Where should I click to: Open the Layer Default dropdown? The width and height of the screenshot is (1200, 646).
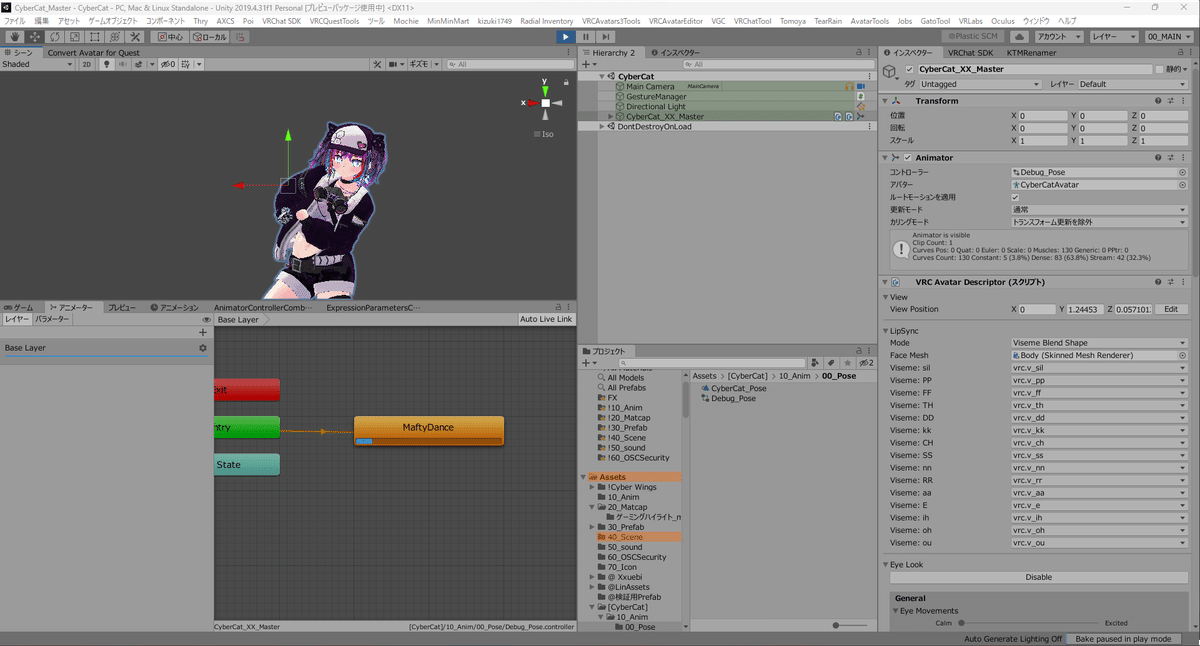pos(1131,85)
